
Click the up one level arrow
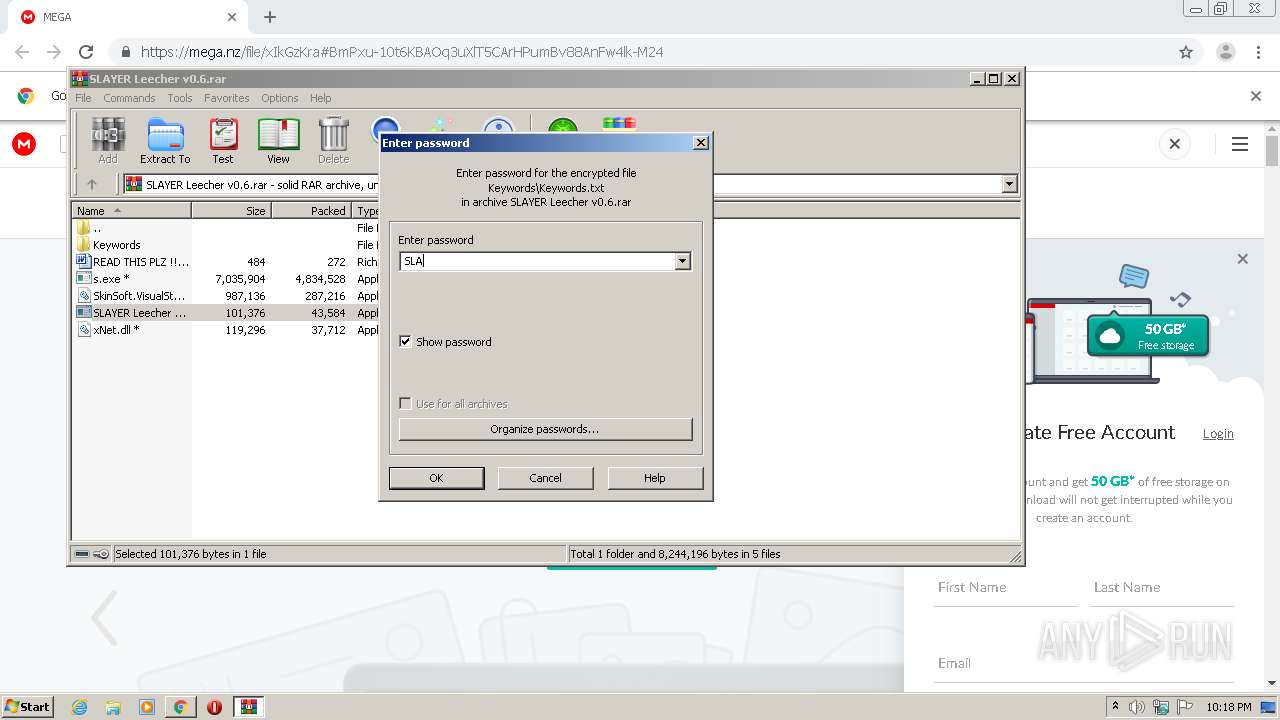click(92, 184)
